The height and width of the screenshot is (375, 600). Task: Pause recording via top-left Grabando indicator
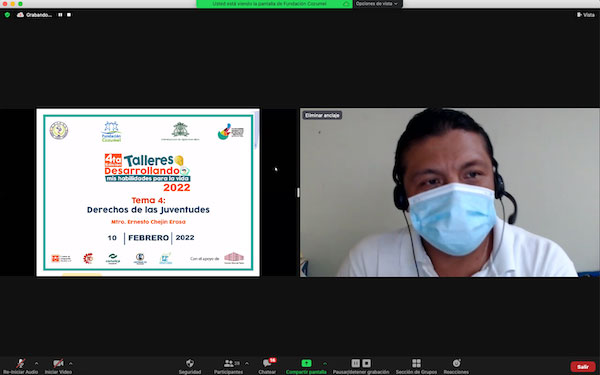[x=60, y=15]
